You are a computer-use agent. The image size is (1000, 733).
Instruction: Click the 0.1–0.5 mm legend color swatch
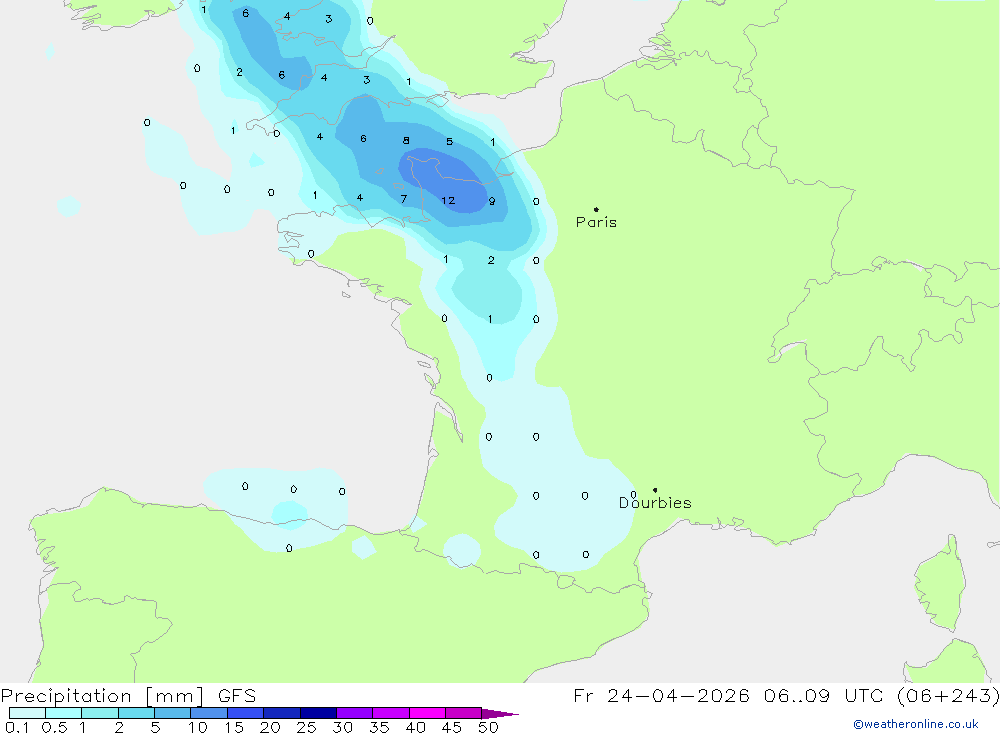click(27, 713)
